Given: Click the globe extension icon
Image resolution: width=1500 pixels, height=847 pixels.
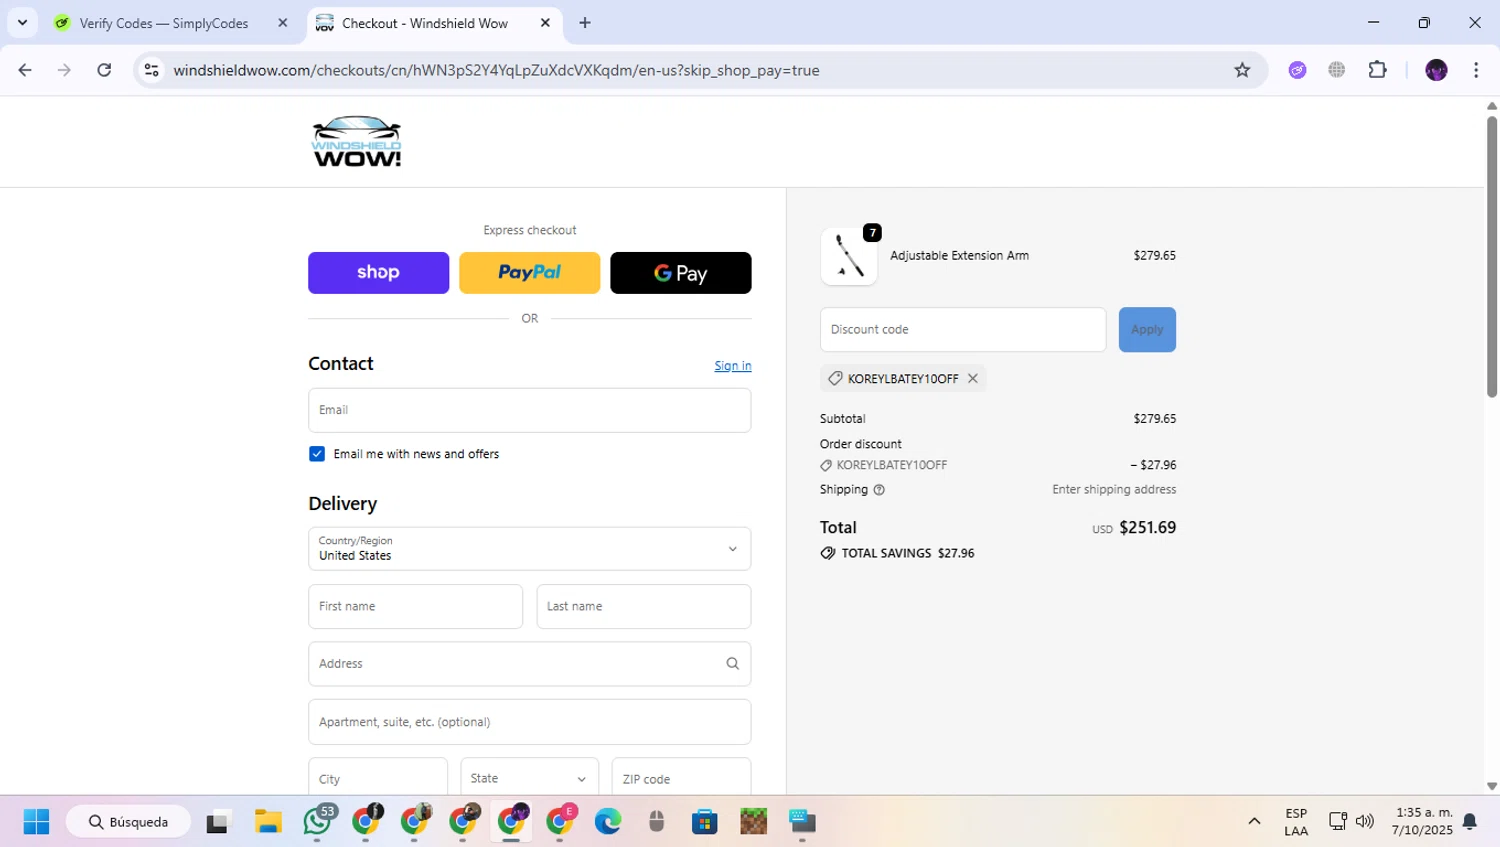Looking at the screenshot, I should (1336, 70).
